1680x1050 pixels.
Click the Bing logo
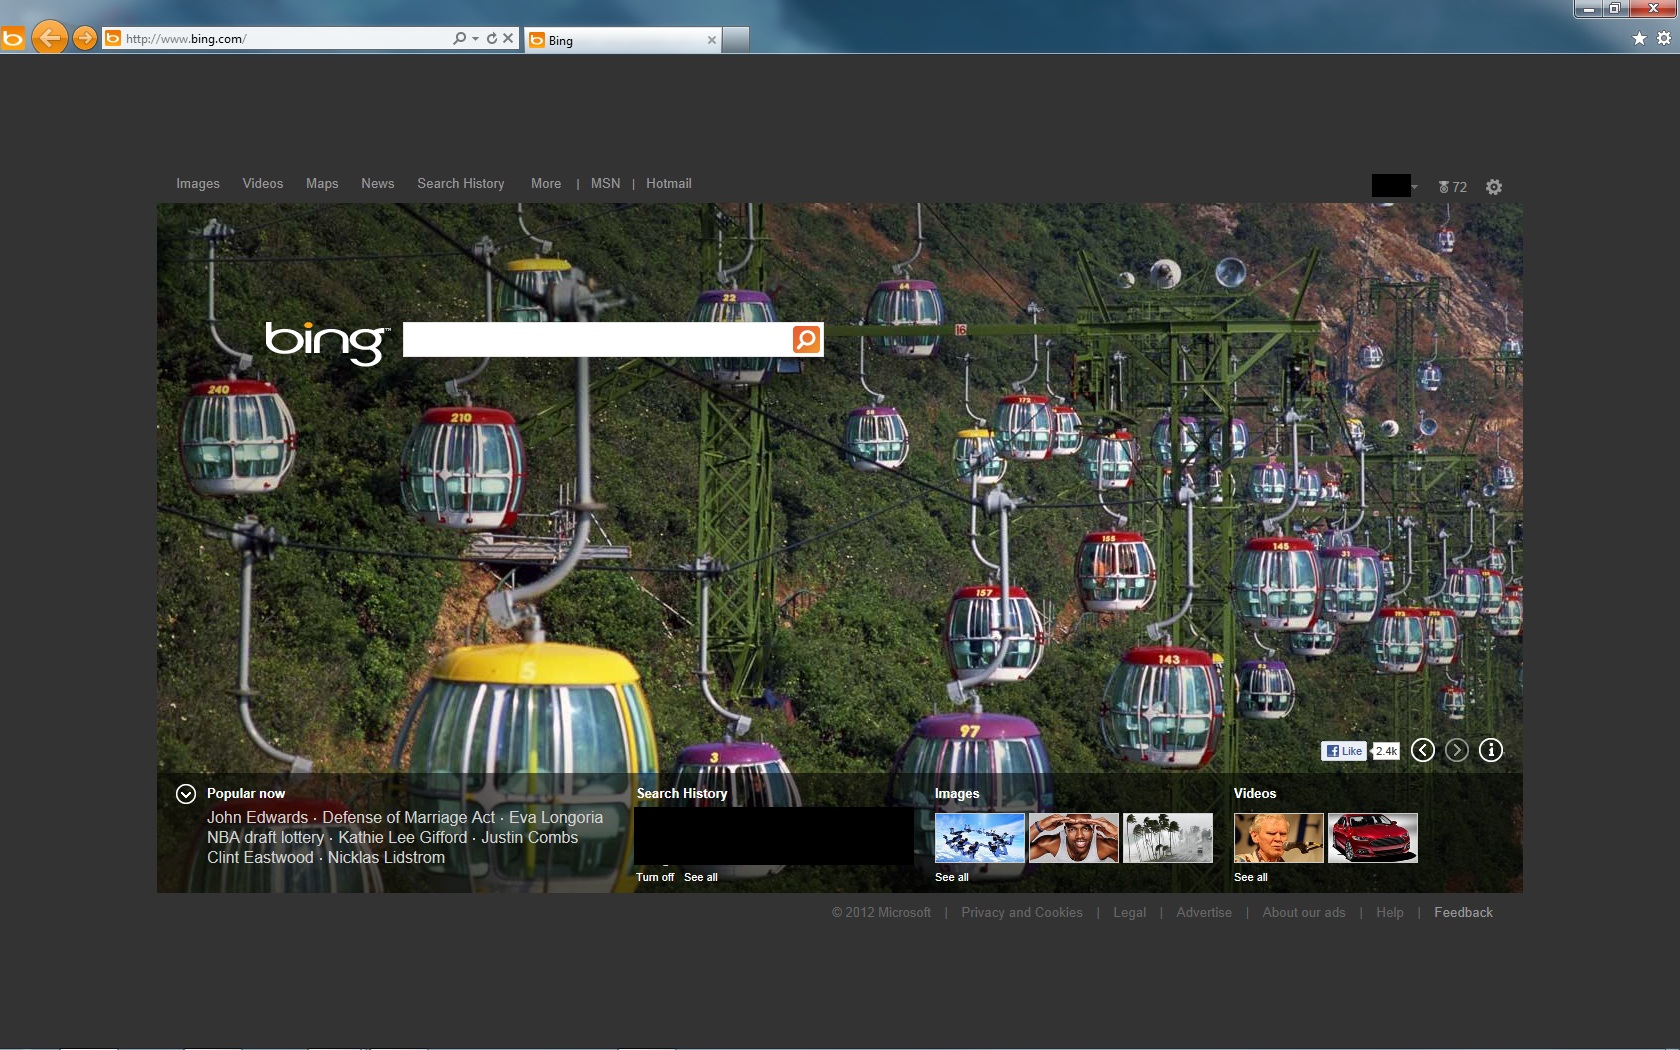pyautogui.click(x=325, y=341)
